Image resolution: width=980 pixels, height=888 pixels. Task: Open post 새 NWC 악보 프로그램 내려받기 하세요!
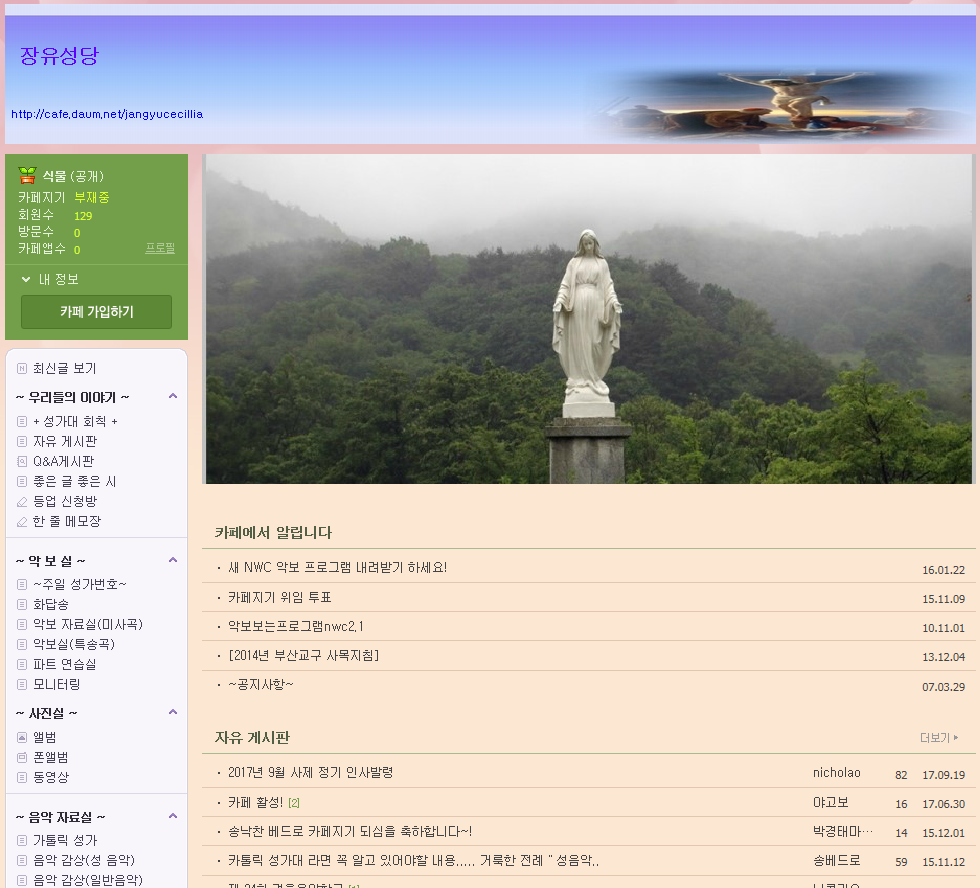coord(338,567)
